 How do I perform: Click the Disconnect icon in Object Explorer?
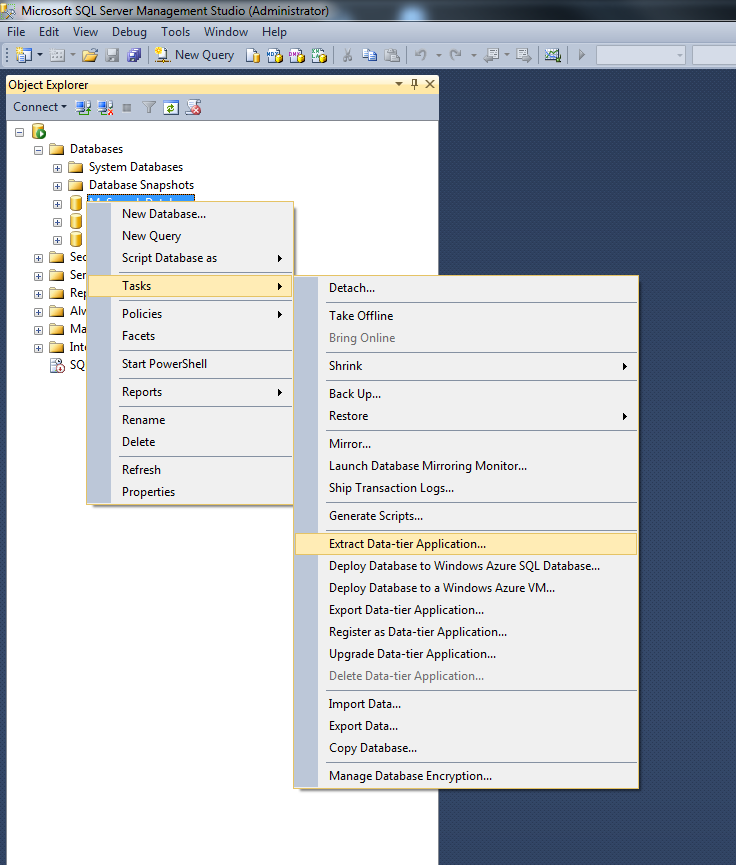[105, 107]
